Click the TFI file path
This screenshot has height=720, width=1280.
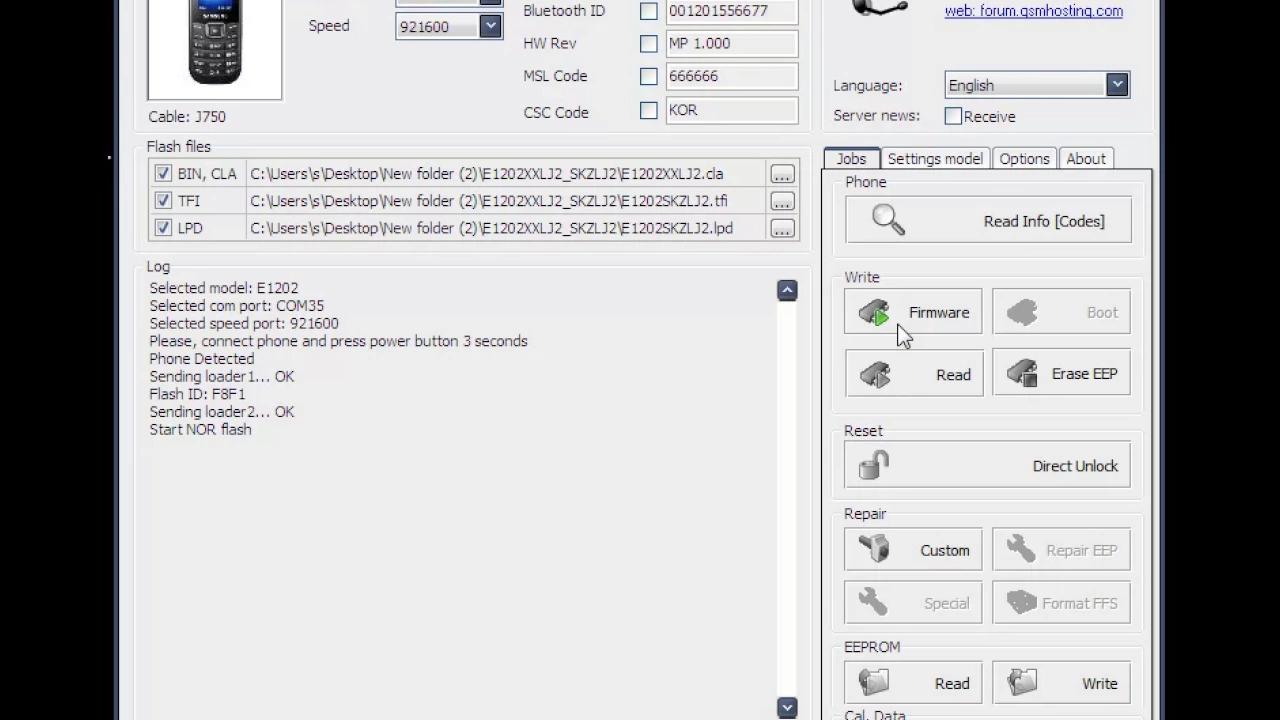click(488, 201)
